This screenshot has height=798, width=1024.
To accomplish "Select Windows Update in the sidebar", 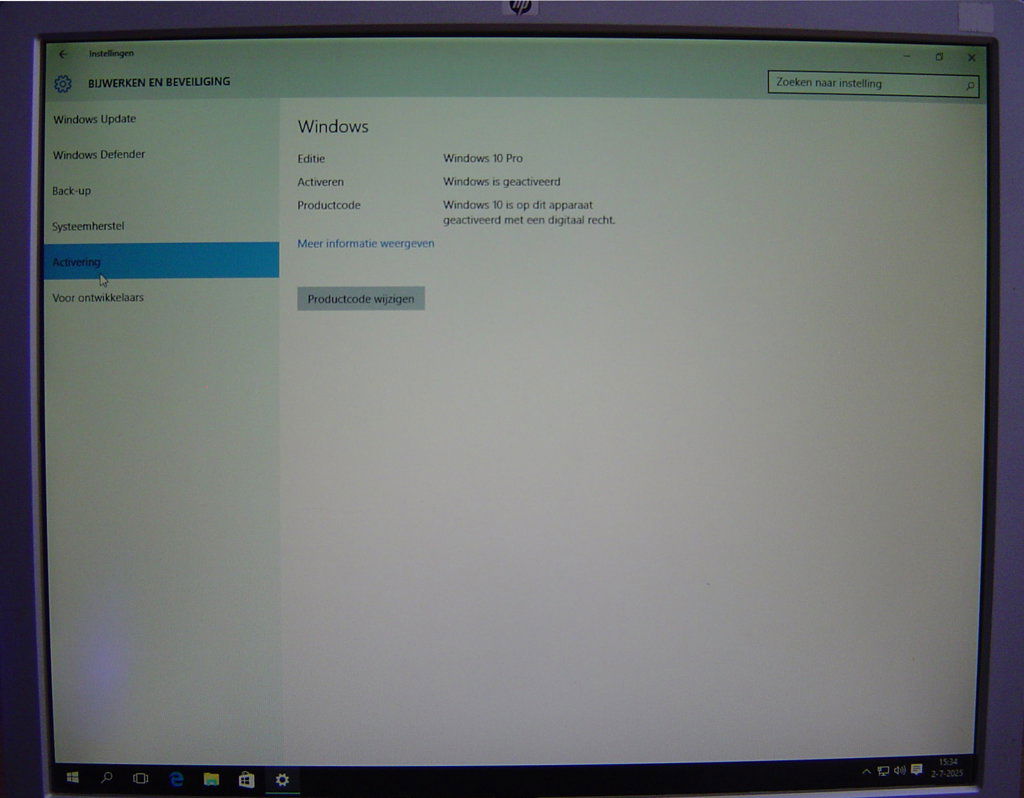I will click(x=161, y=119).
